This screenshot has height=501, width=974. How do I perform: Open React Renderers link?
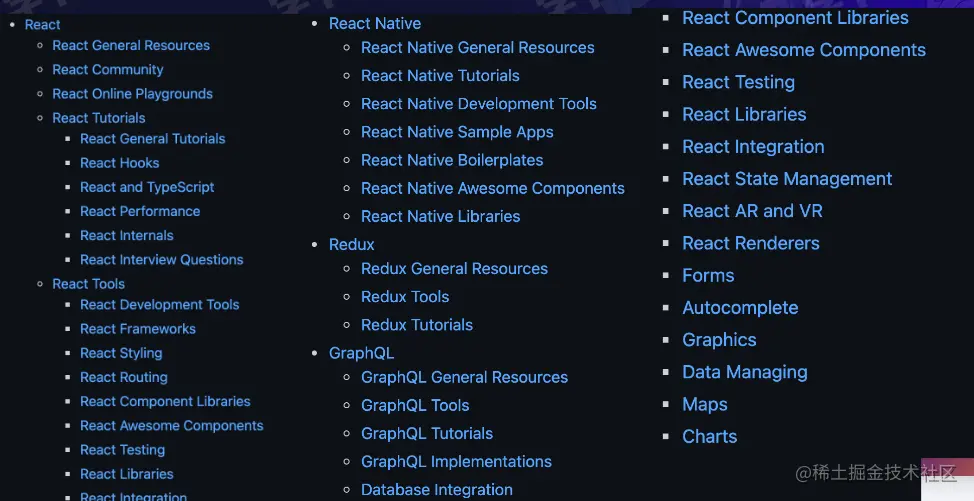click(751, 243)
